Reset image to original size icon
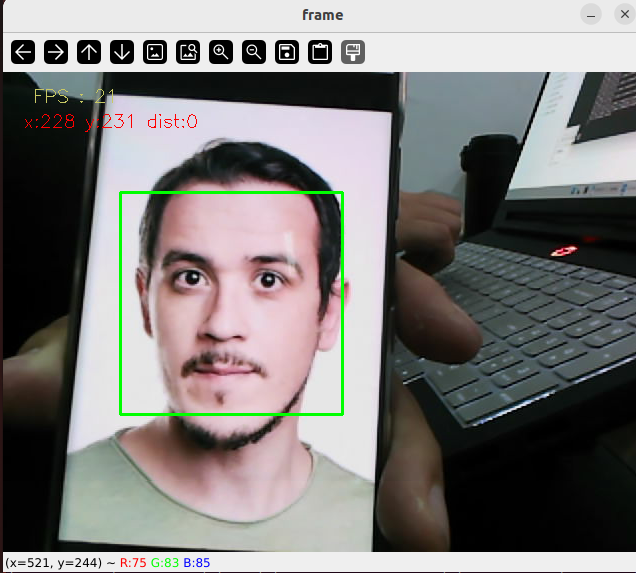Viewport: 636px width, 573px height. pos(155,52)
